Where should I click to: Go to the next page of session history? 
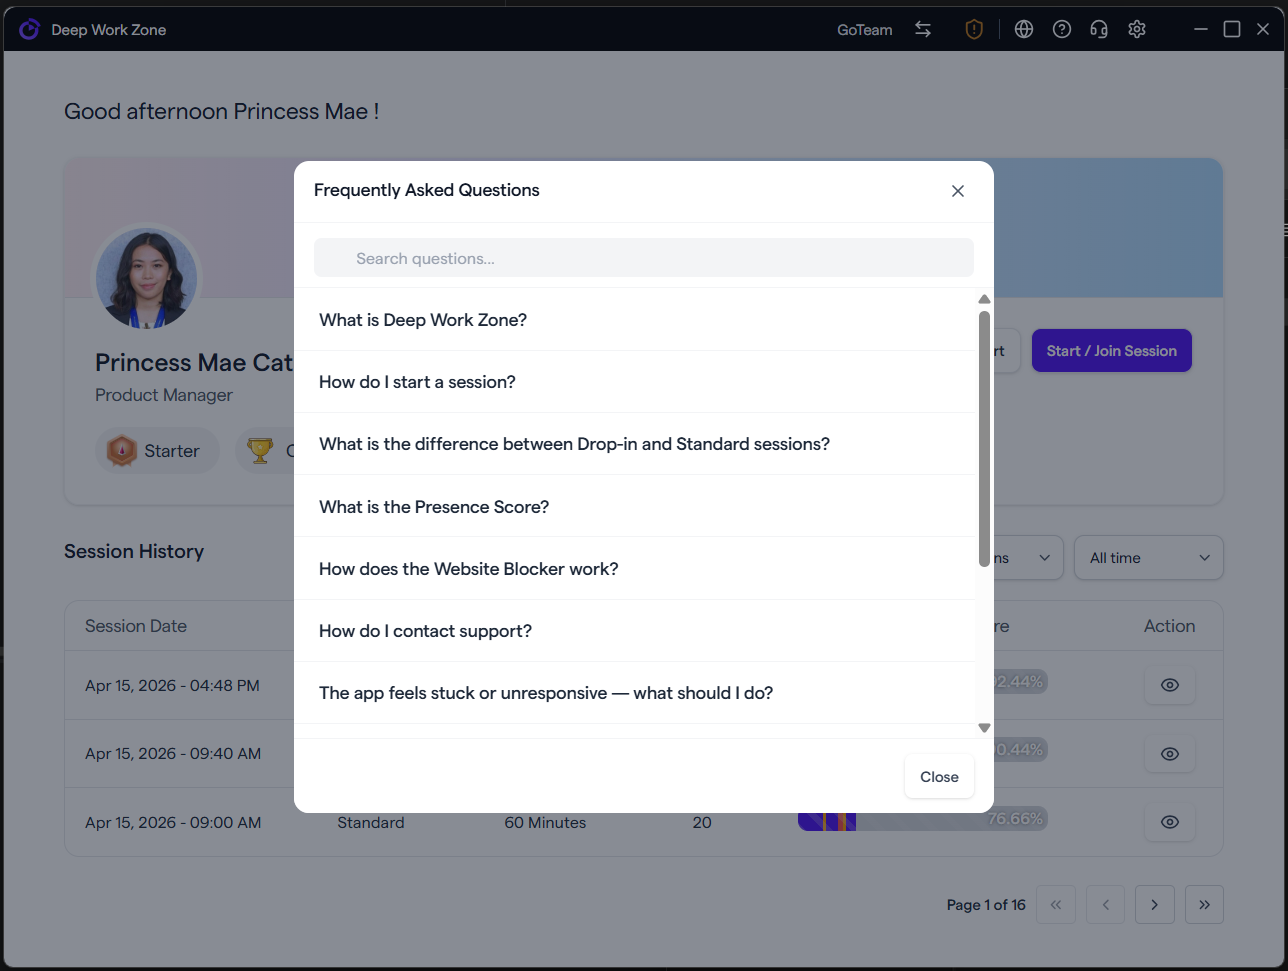[x=1154, y=905]
